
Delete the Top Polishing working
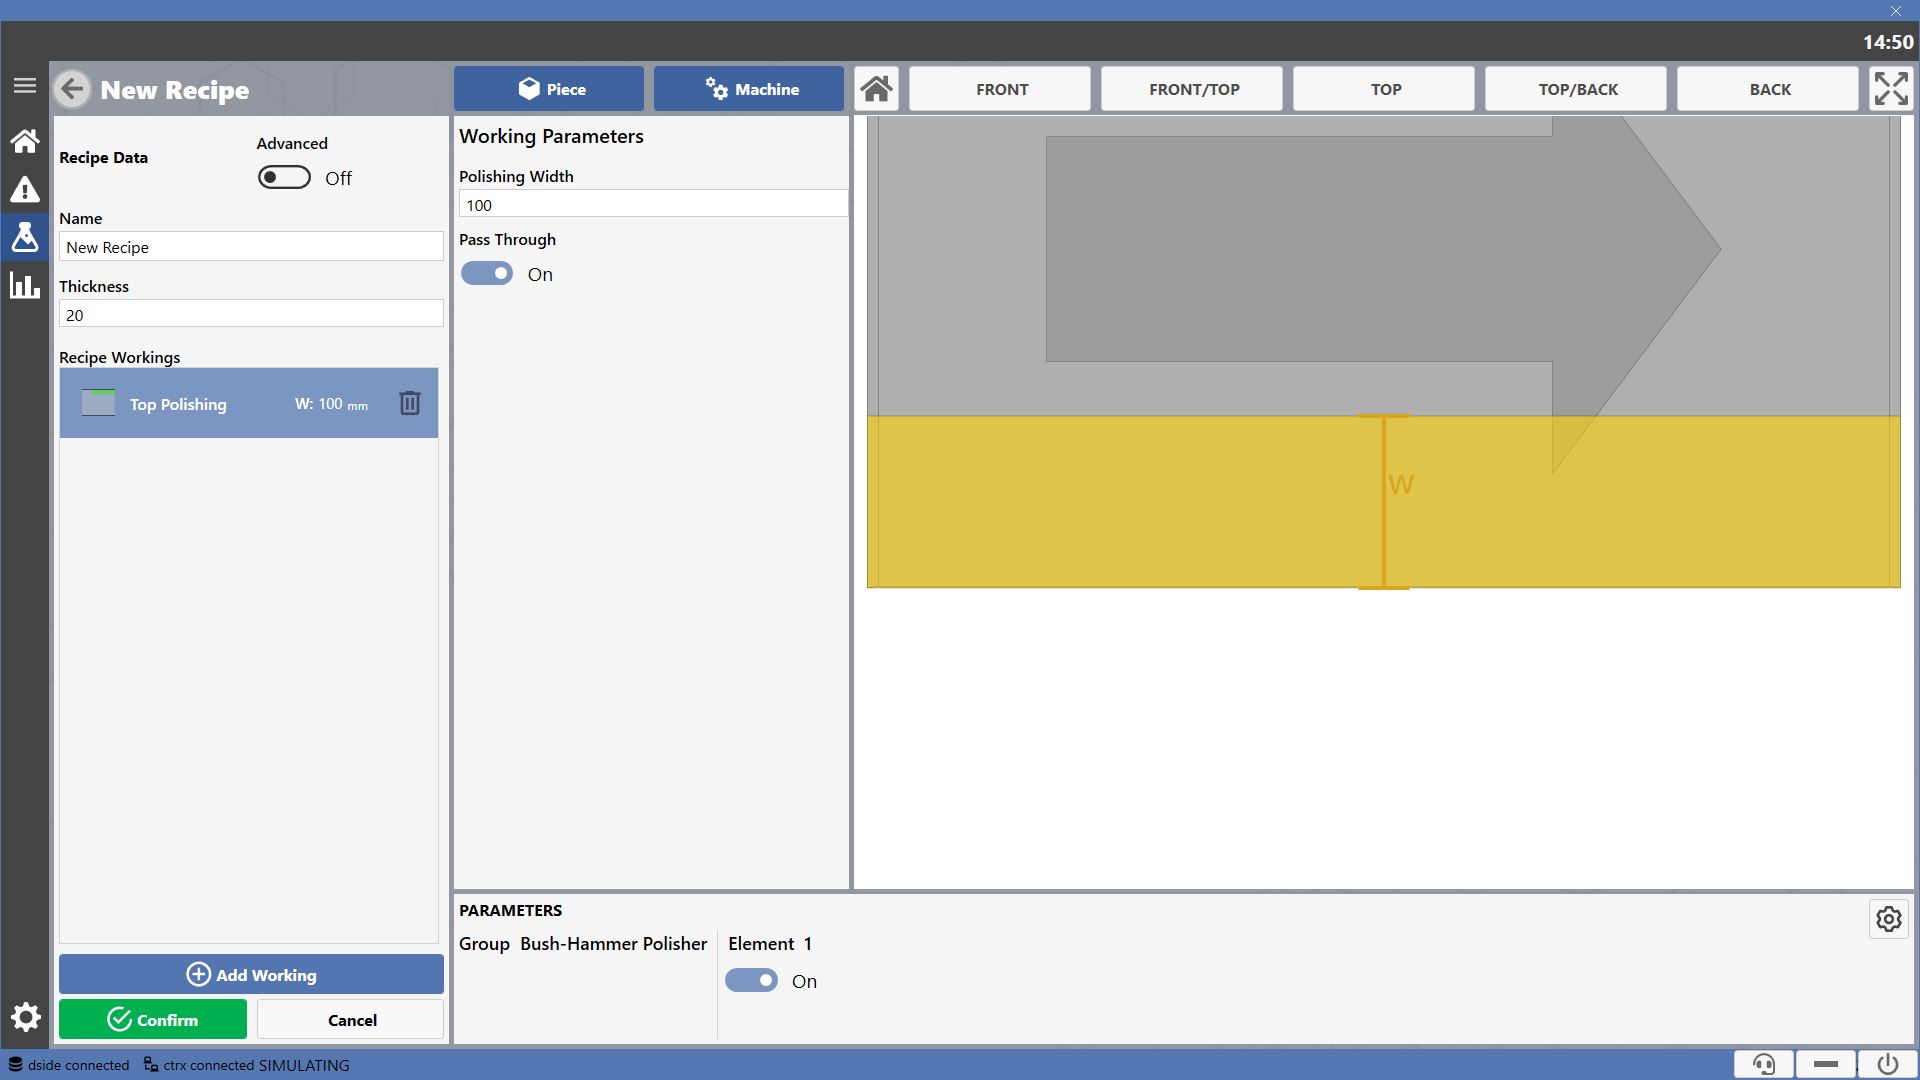410,403
